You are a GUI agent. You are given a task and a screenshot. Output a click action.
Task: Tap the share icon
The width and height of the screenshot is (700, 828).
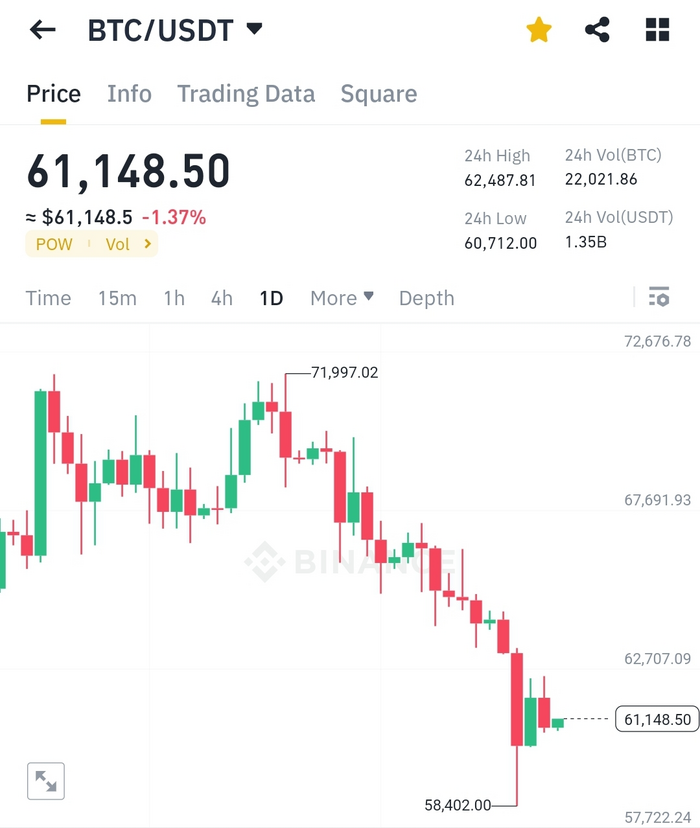(x=597, y=30)
